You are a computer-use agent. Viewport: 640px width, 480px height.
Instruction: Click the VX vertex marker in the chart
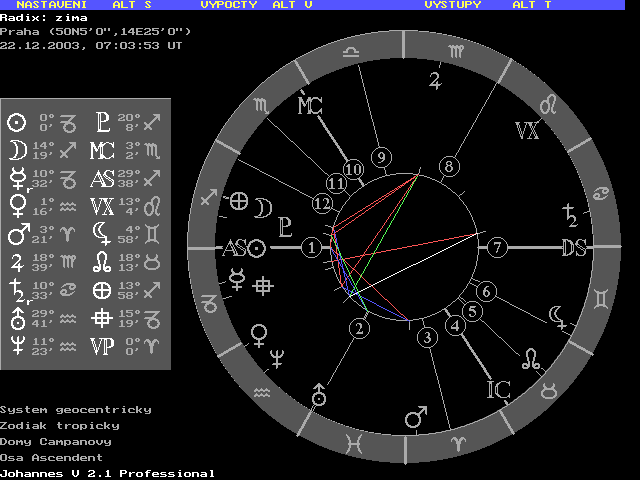pyautogui.click(x=527, y=130)
